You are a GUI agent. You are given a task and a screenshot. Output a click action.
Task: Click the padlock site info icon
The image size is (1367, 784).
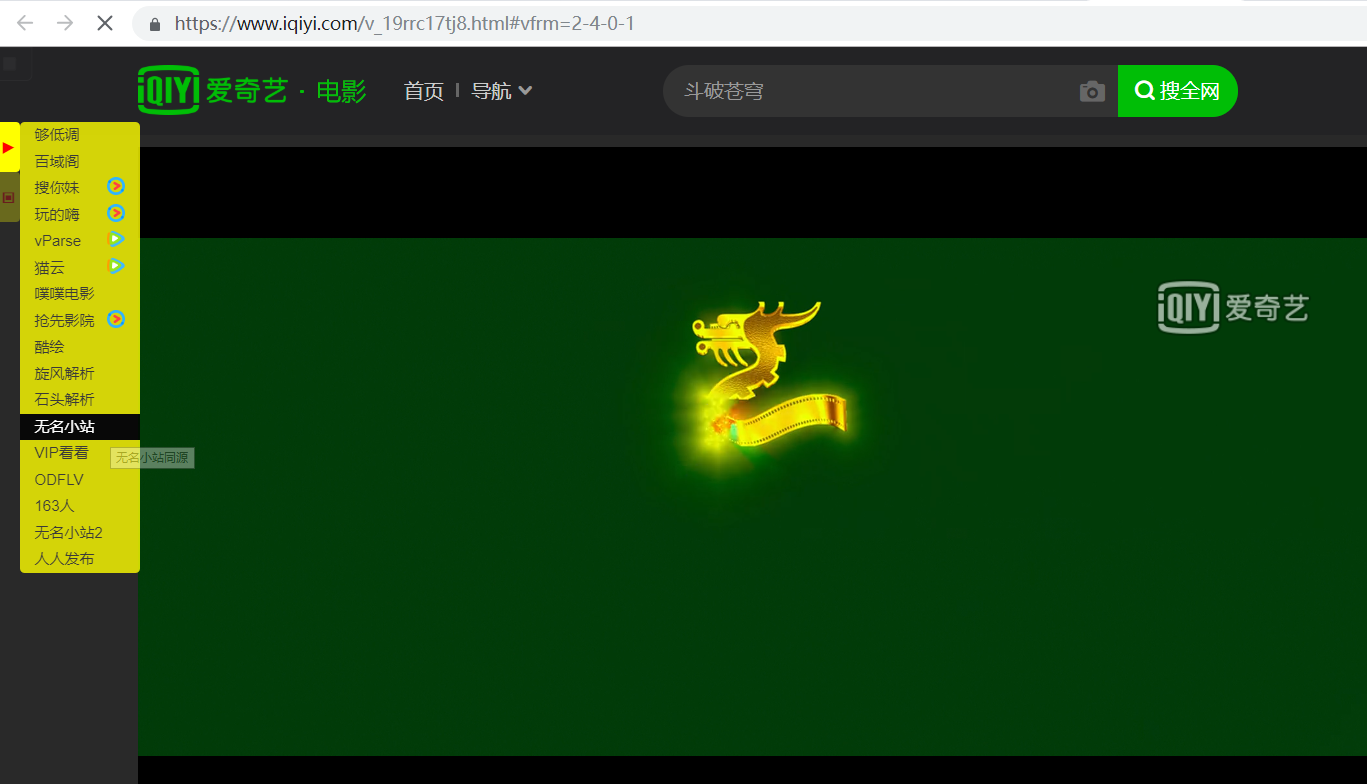pyautogui.click(x=154, y=23)
